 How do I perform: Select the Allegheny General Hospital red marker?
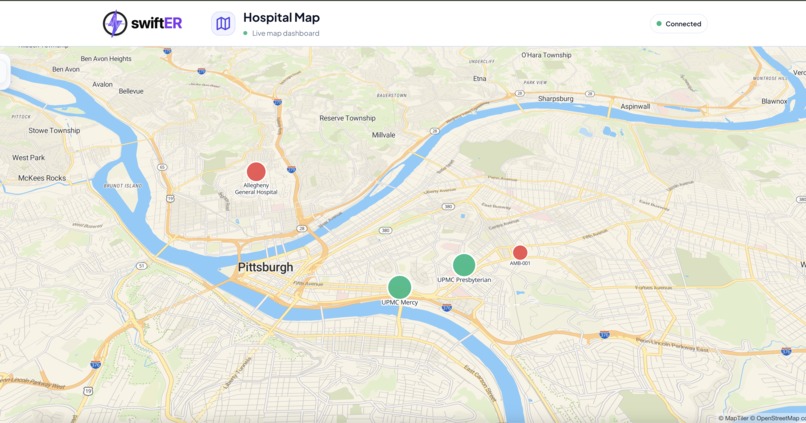point(256,172)
